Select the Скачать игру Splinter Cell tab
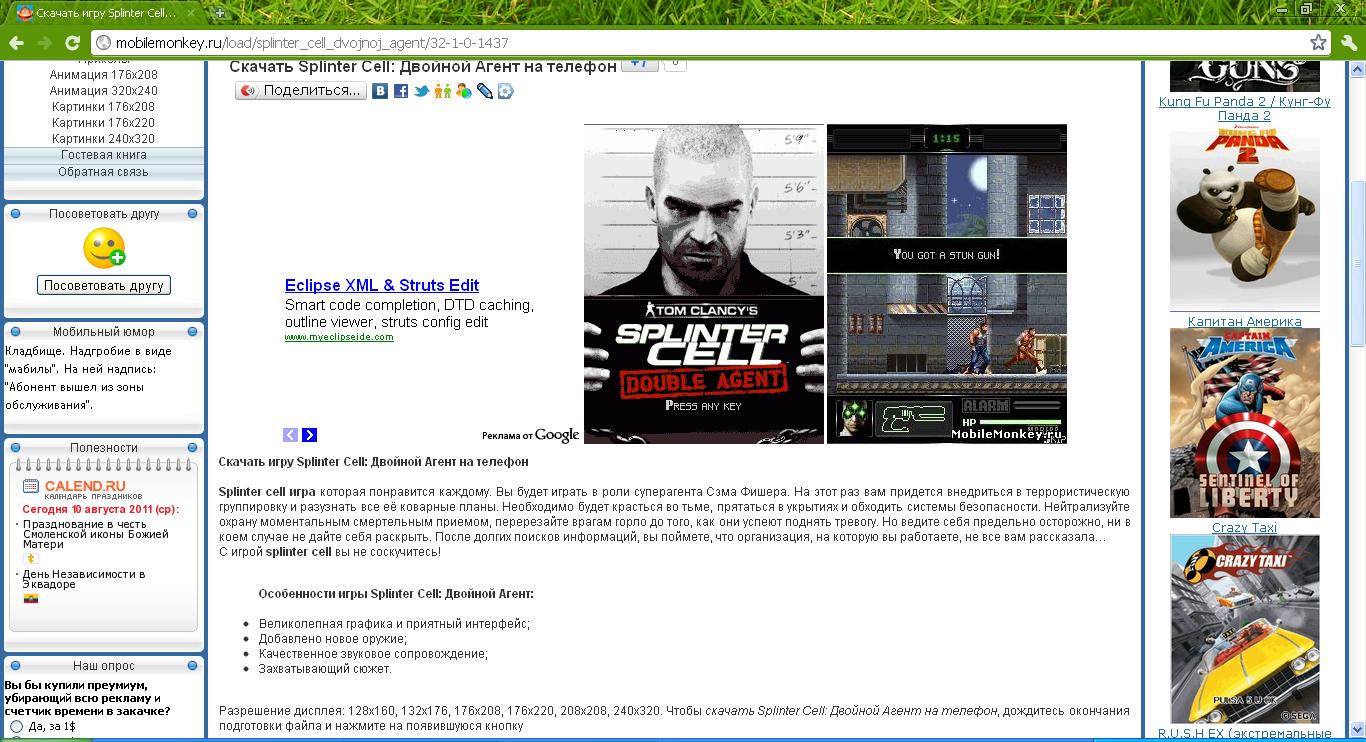Screen dimensions: 1366x742 coord(105,13)
